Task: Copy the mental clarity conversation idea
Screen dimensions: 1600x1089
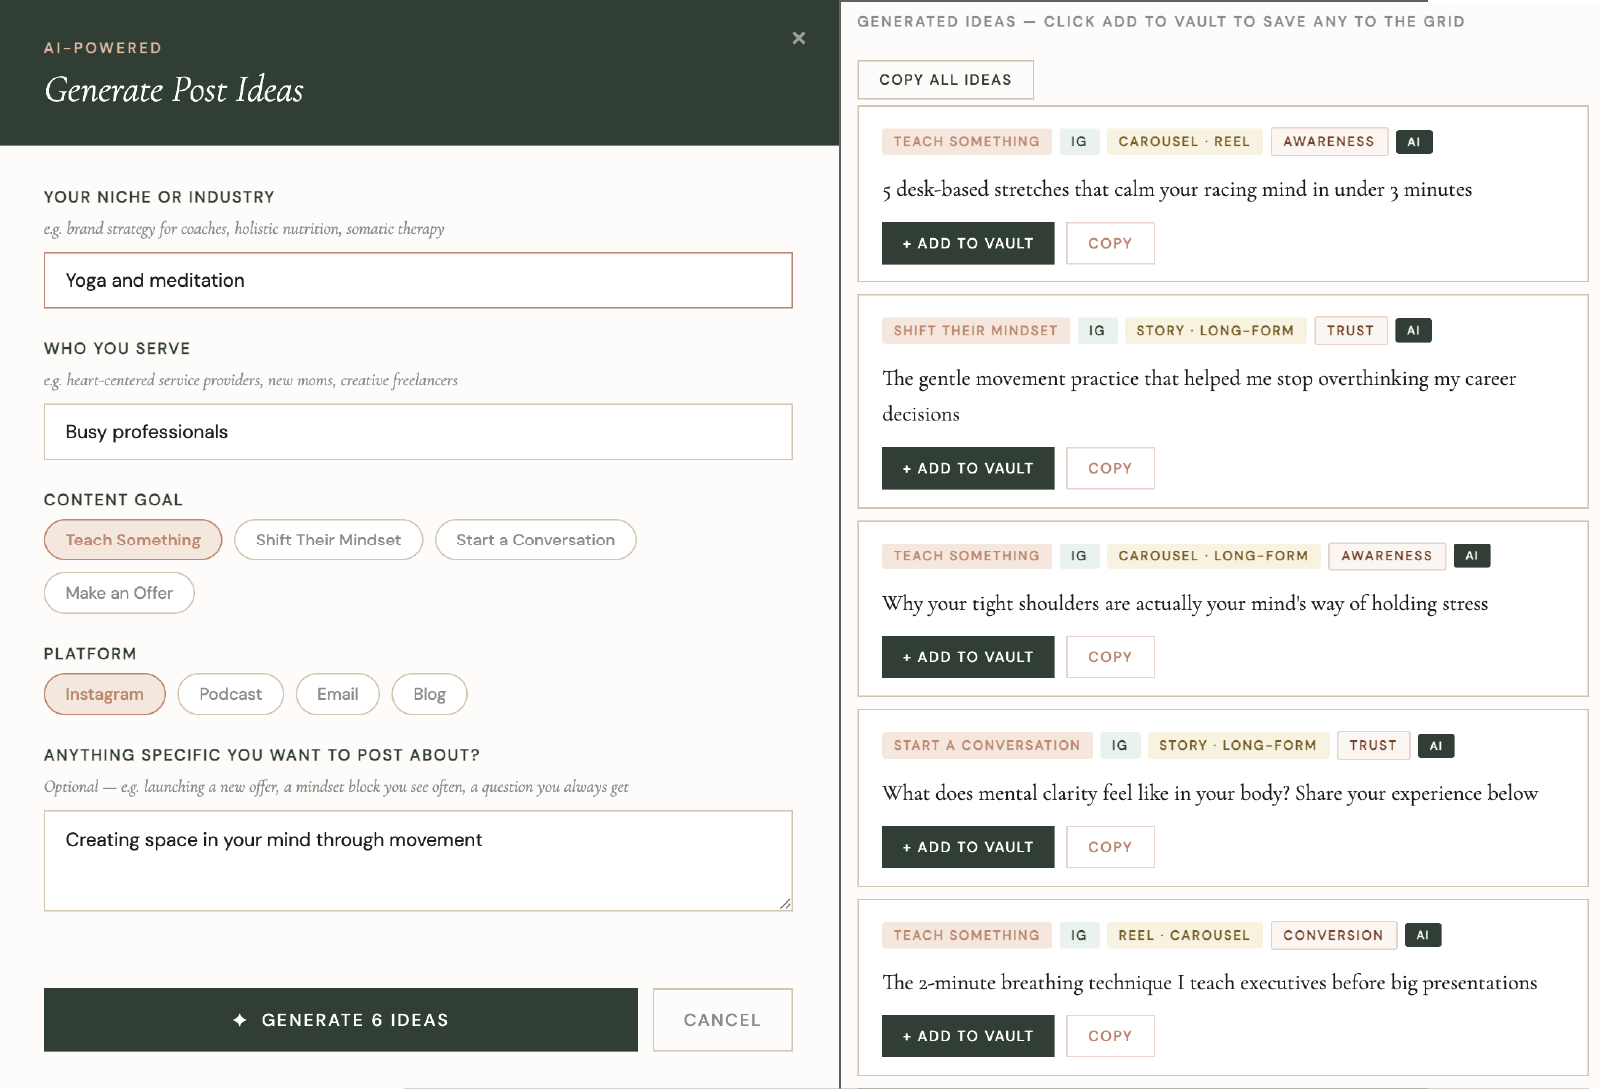Action: click(1110, 847)
